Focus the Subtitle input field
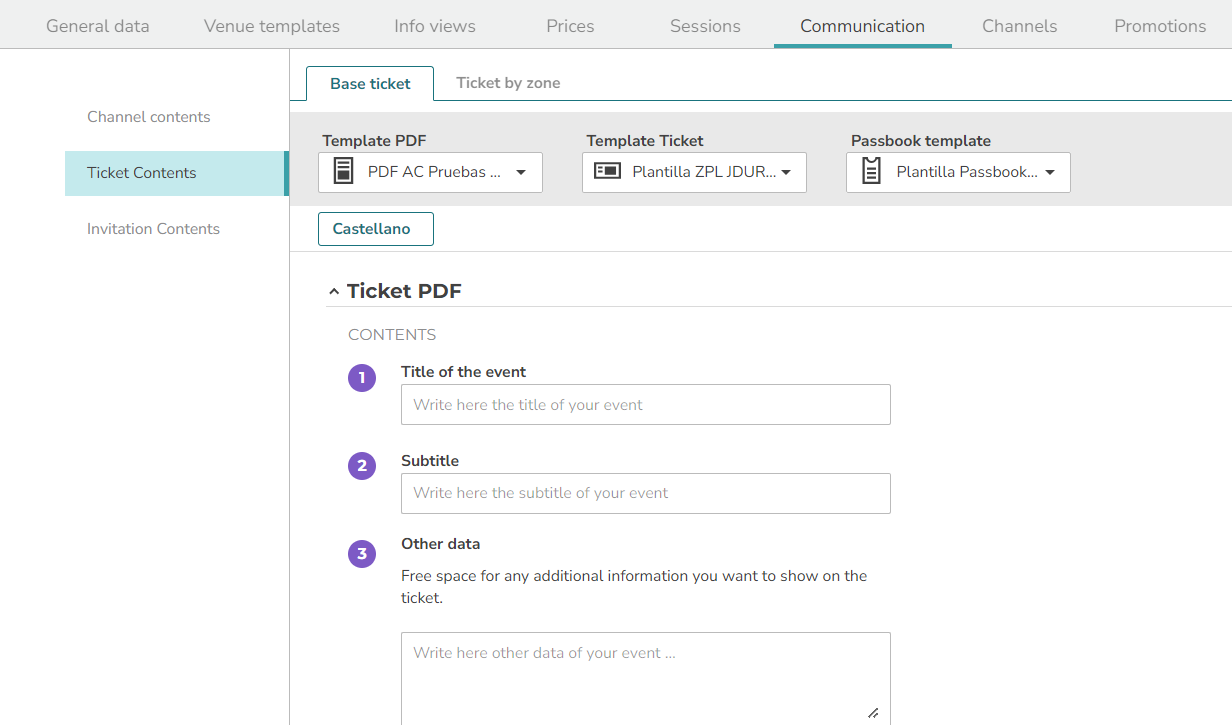The image size is (1232, 725). [x=646, y=493]
